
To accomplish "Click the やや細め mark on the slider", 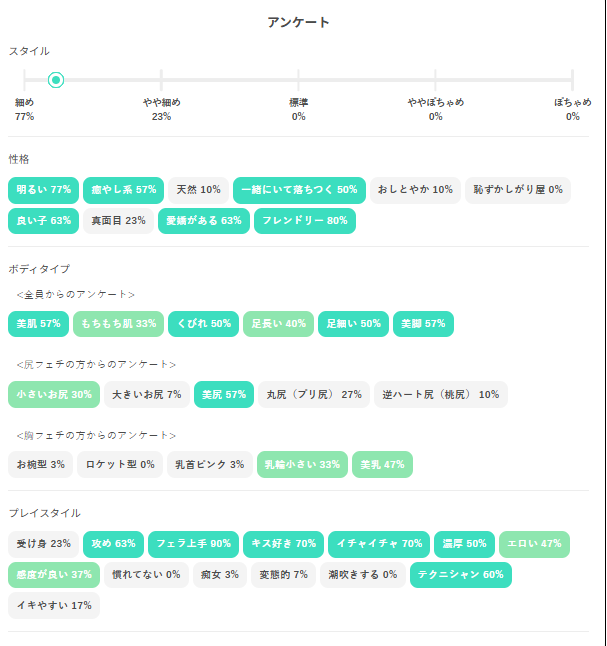I will (161, 80).
